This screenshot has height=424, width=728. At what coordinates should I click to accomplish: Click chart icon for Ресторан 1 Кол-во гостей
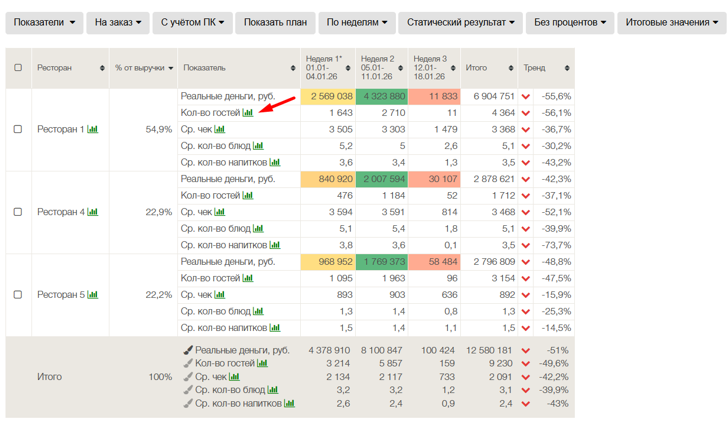pyautogui.click(x=248, y=112)
